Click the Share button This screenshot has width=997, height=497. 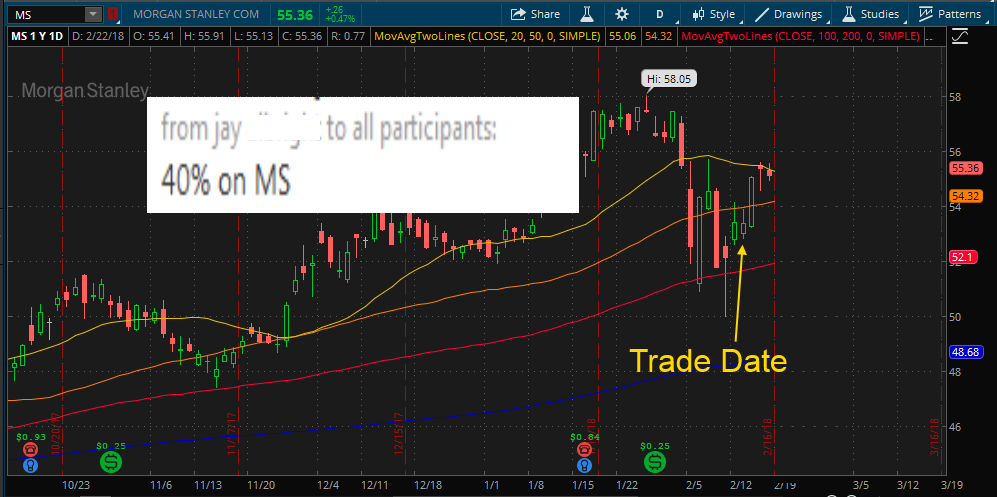tap(536, 14)
